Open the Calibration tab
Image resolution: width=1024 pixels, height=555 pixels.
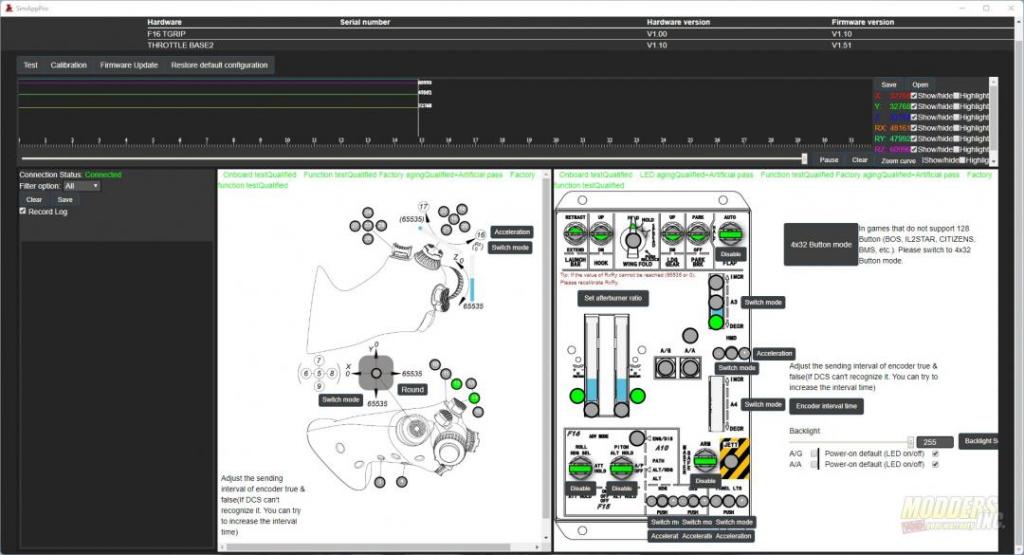pos(69,65)
